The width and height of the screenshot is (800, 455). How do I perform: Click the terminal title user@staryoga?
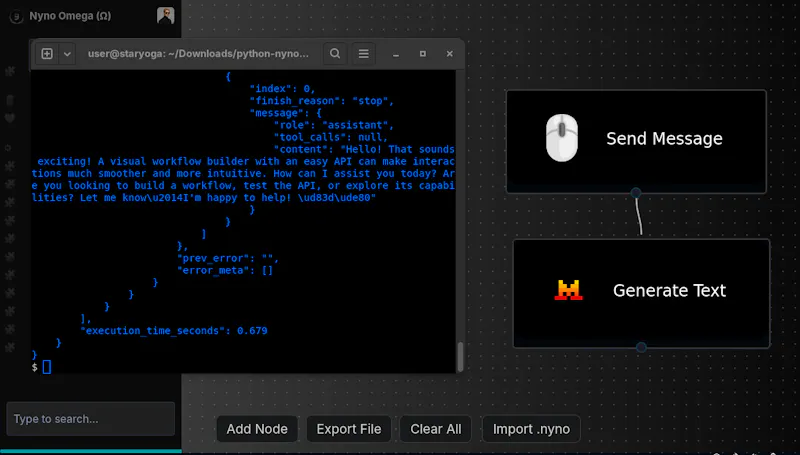198,54
